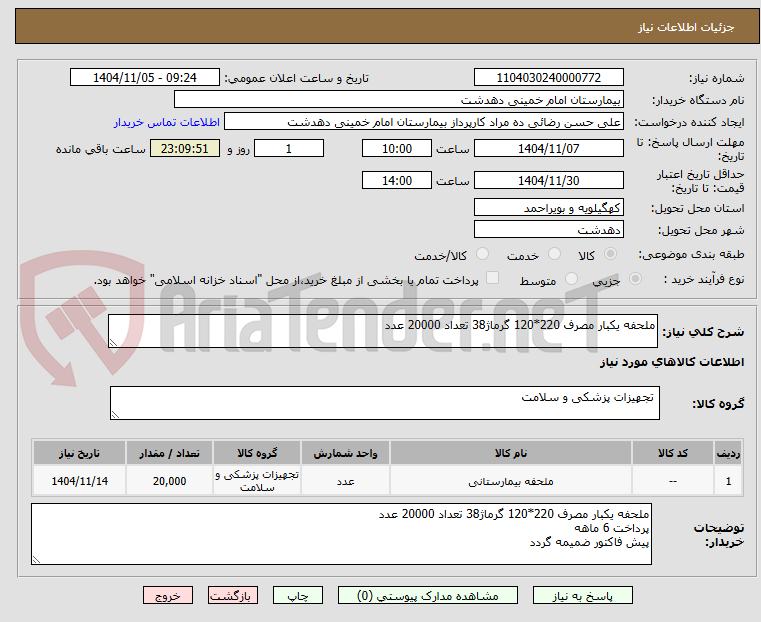Viewport: 761px width, 622px height.
Task: Open مشاهده مدارک پیوستی (0) button
Action: (x=428, y=595)
